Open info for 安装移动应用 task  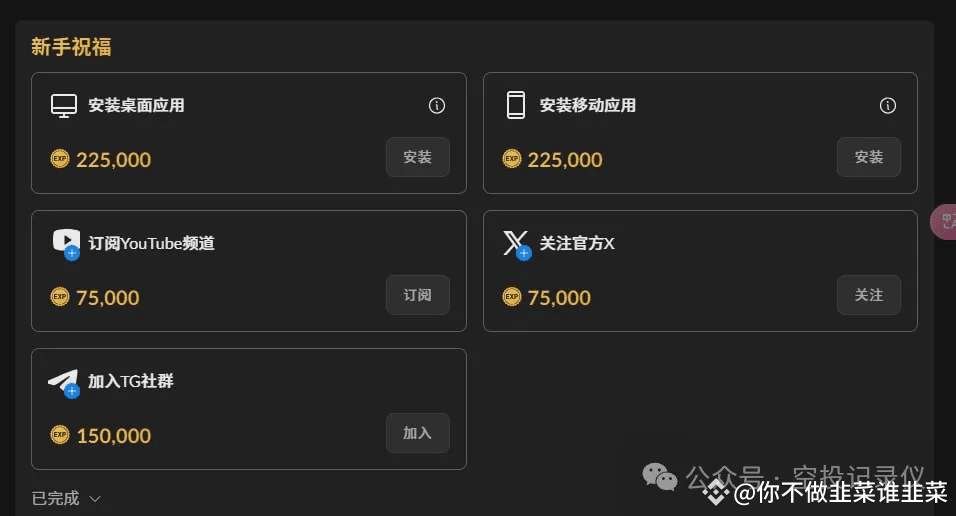(x=888, y=106)
